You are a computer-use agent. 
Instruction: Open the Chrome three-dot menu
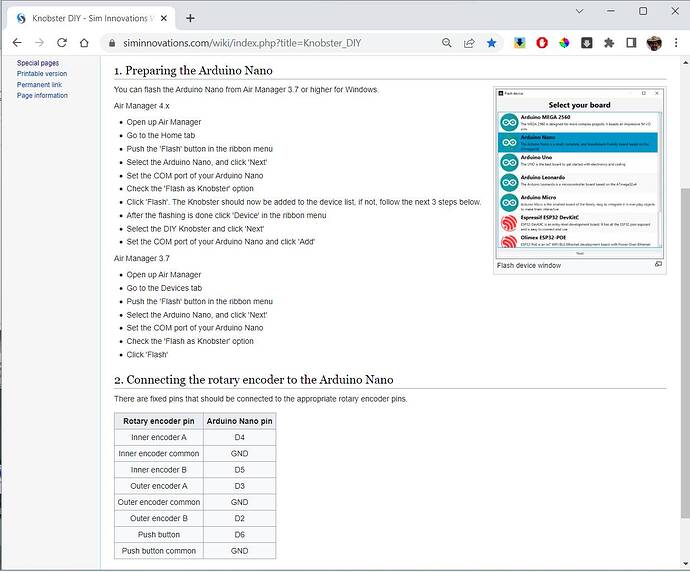pyautogui.click(x=676, y=43)
